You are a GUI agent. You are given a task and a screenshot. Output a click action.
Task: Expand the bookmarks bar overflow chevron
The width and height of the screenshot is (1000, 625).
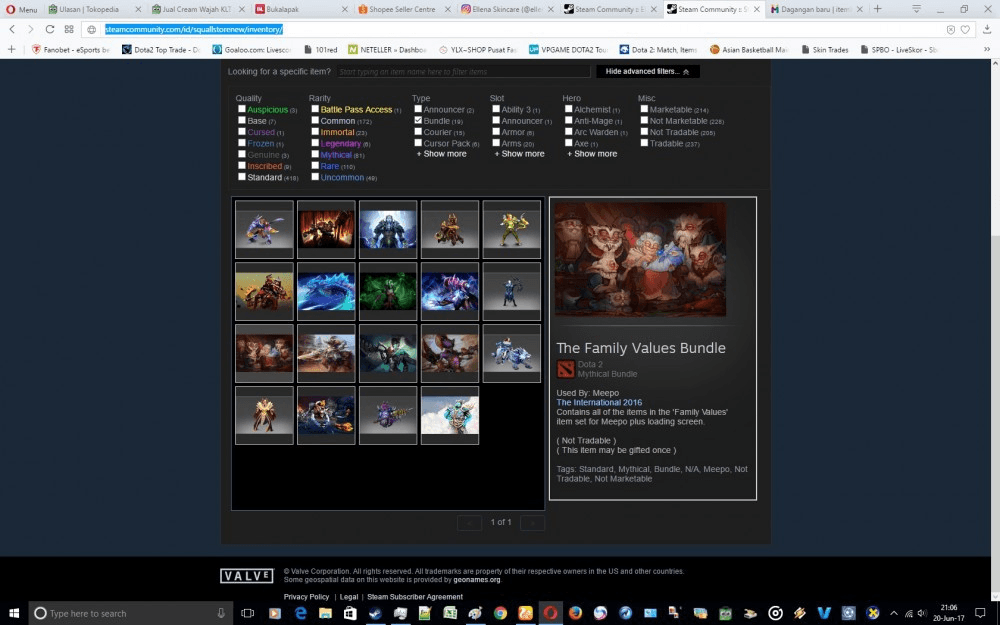point(987,49)
